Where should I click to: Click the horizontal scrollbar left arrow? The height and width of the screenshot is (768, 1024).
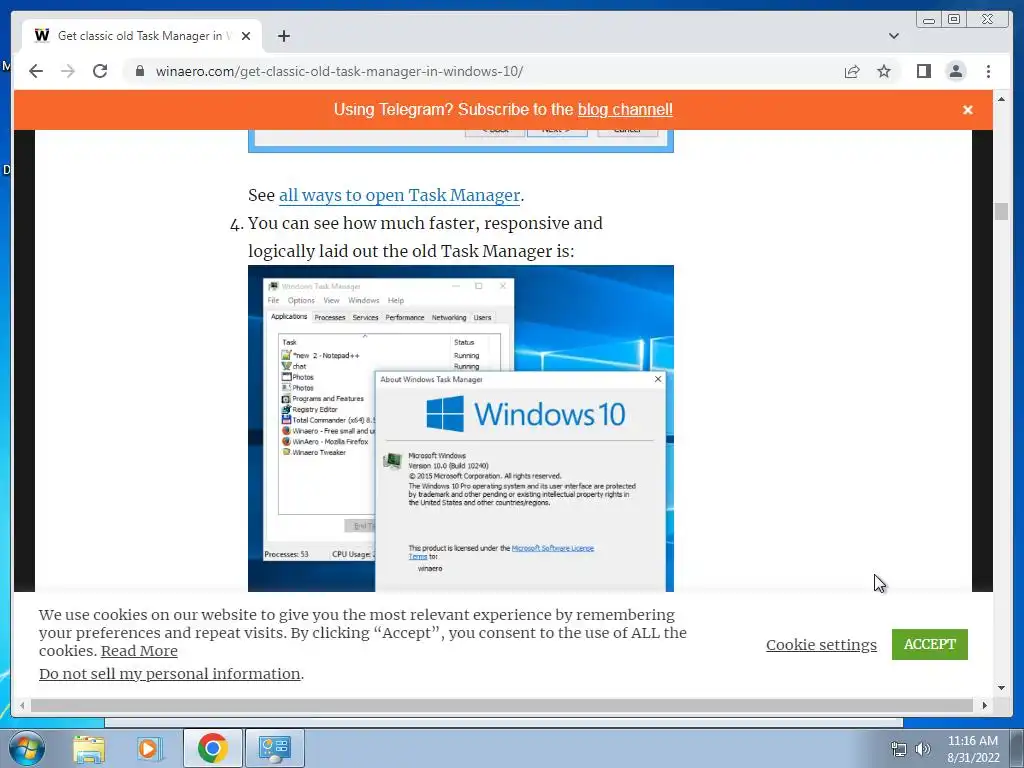[x=22, y=705]
